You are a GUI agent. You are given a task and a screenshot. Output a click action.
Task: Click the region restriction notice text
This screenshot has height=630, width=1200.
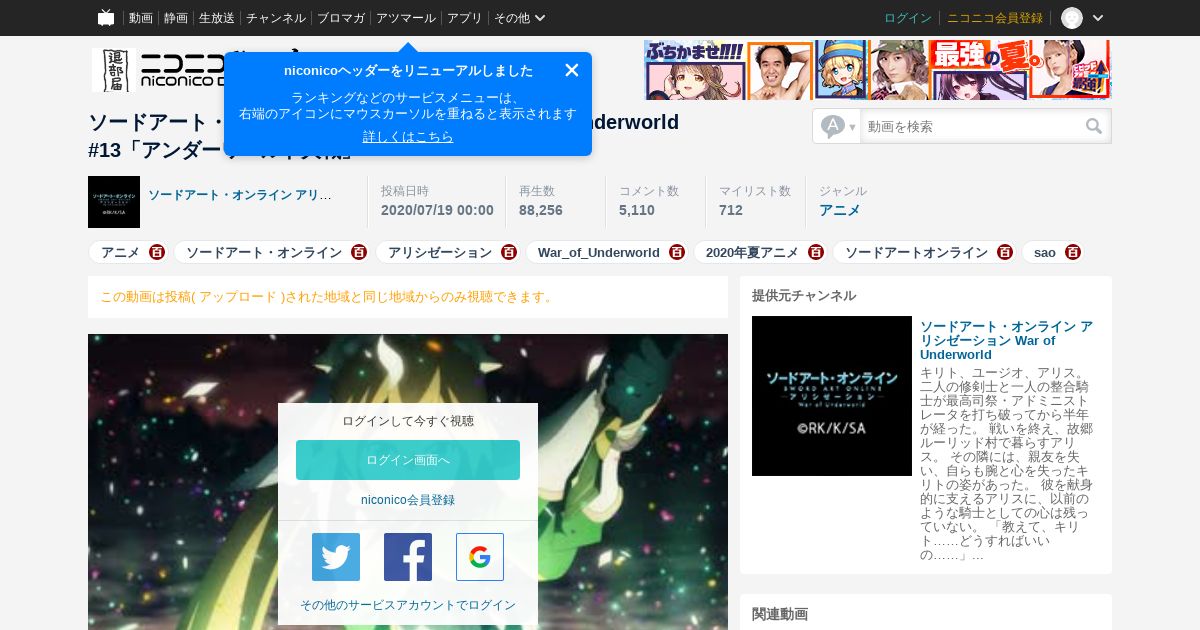point(328,297)
